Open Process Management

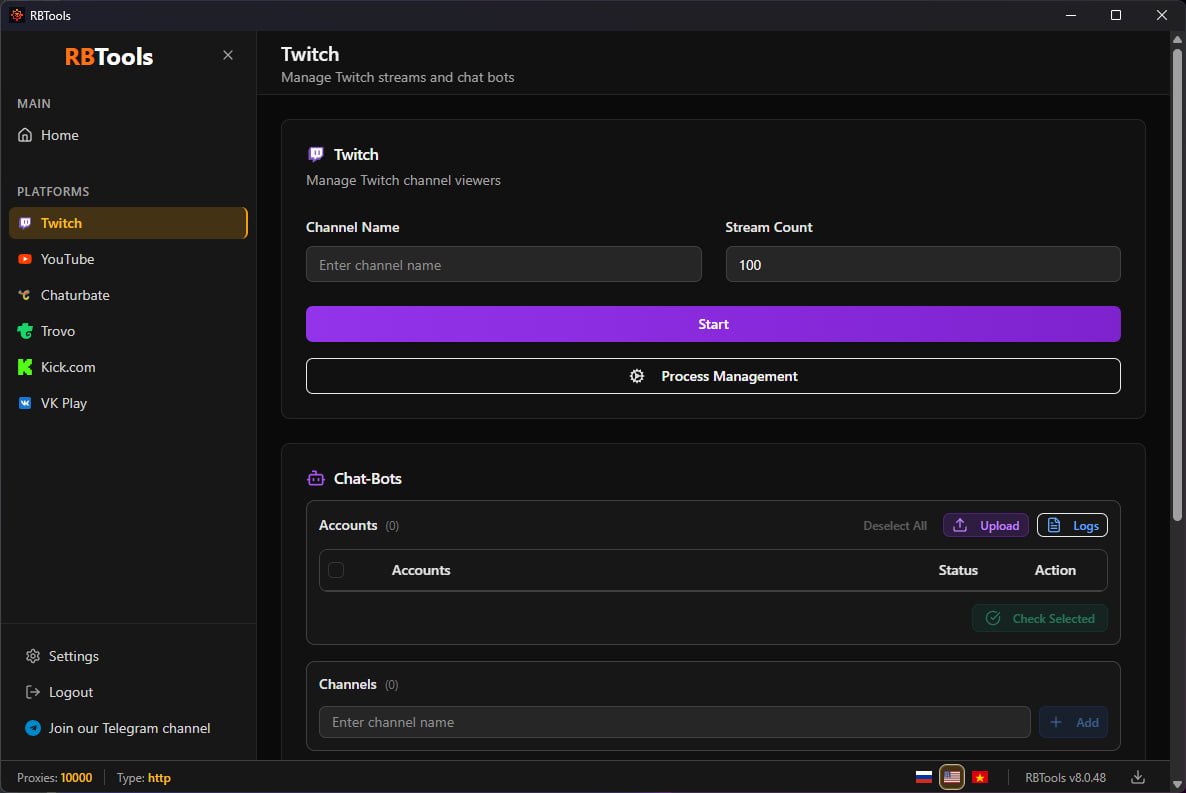click(713, 376)
